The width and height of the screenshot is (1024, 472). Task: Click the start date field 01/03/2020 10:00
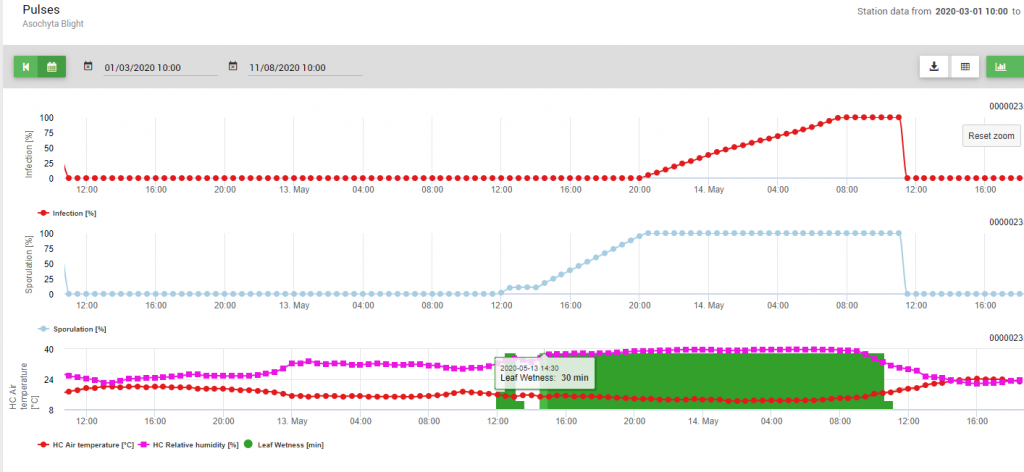160,68
